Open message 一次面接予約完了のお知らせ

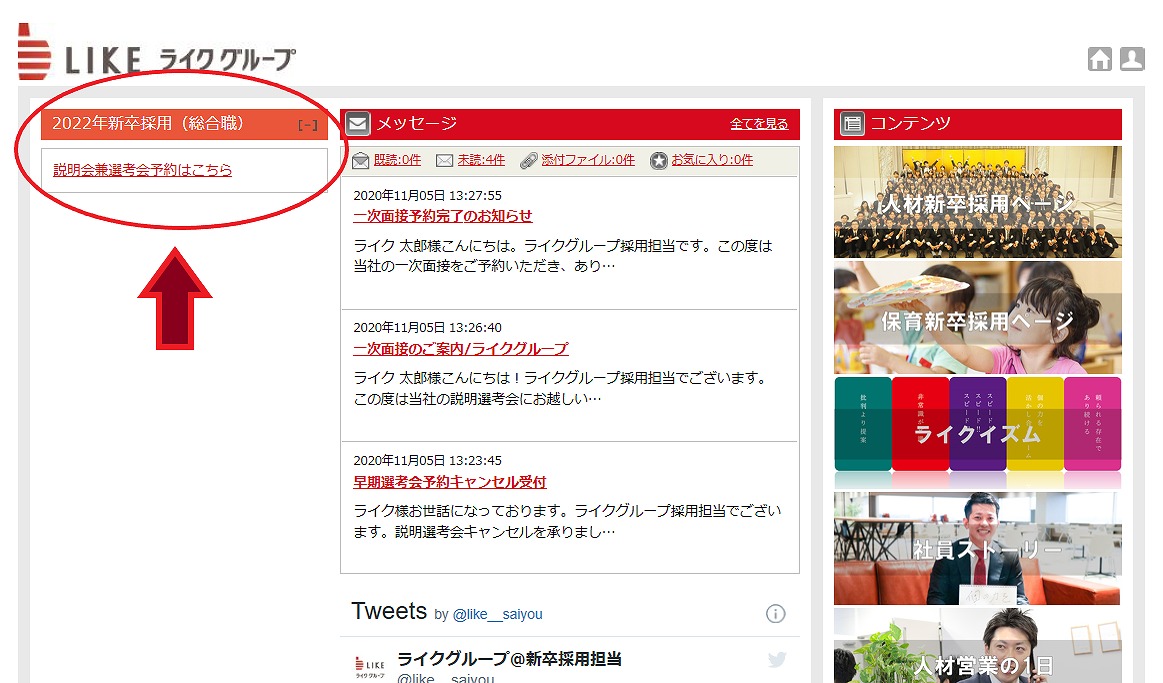pos(443,216)
